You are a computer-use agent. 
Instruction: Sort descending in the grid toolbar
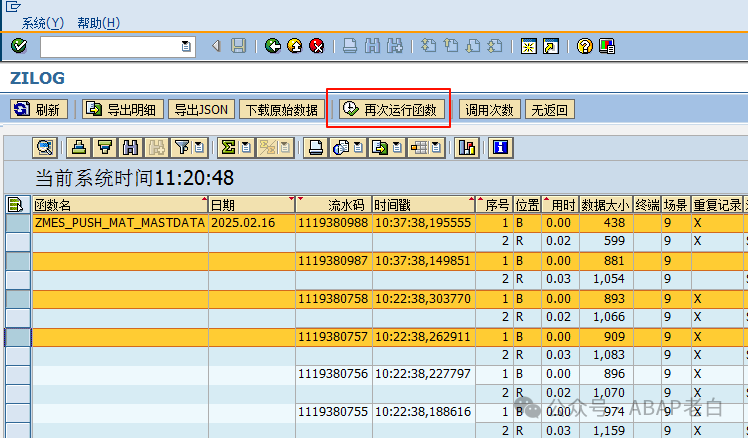104,148
